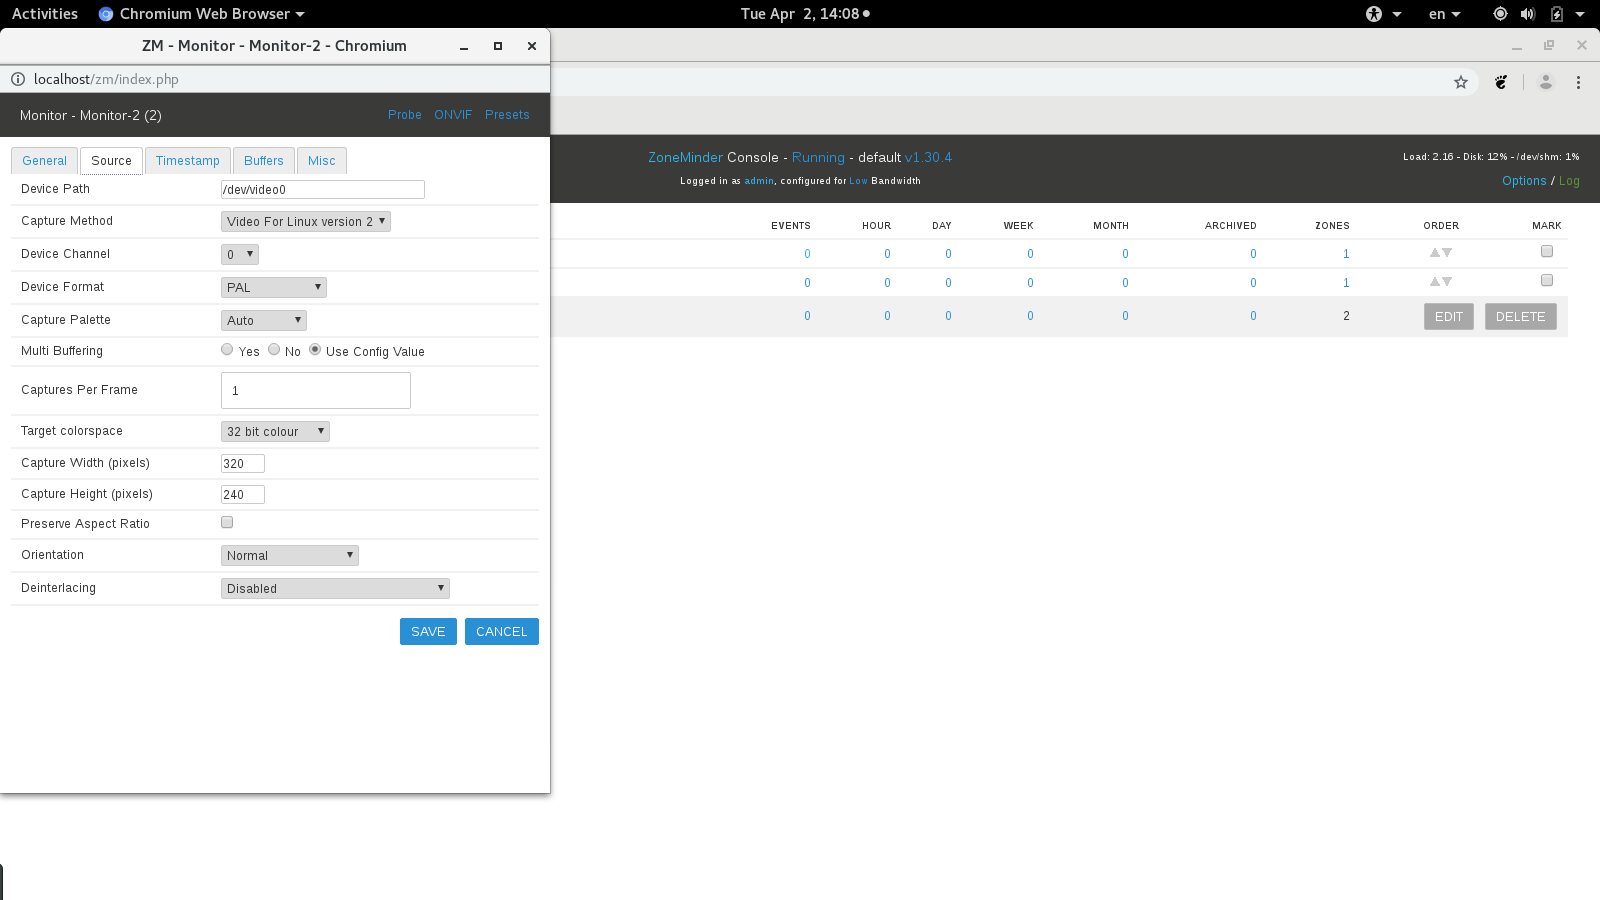The height and width of the screenshot is (900, 1600).
Task: Click the site information icon in popup address bar
Action: click(x=18, y=79)
